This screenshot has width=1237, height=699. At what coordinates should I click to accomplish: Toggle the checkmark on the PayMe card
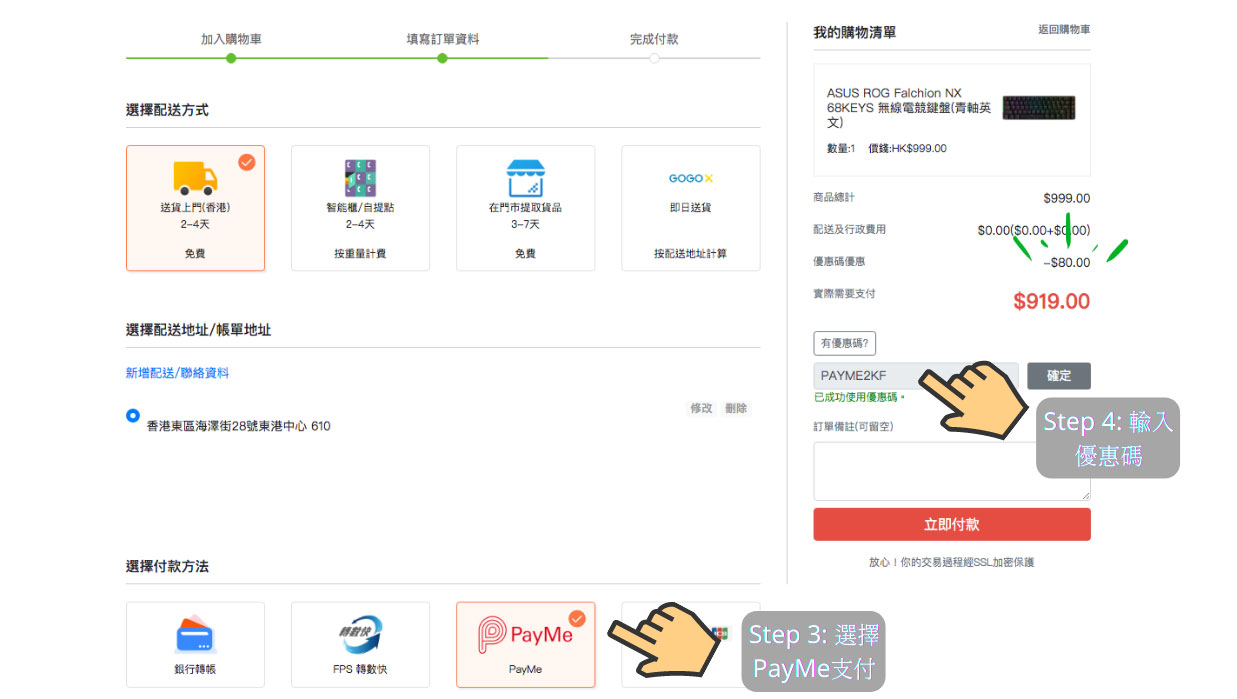click(577, 618)
